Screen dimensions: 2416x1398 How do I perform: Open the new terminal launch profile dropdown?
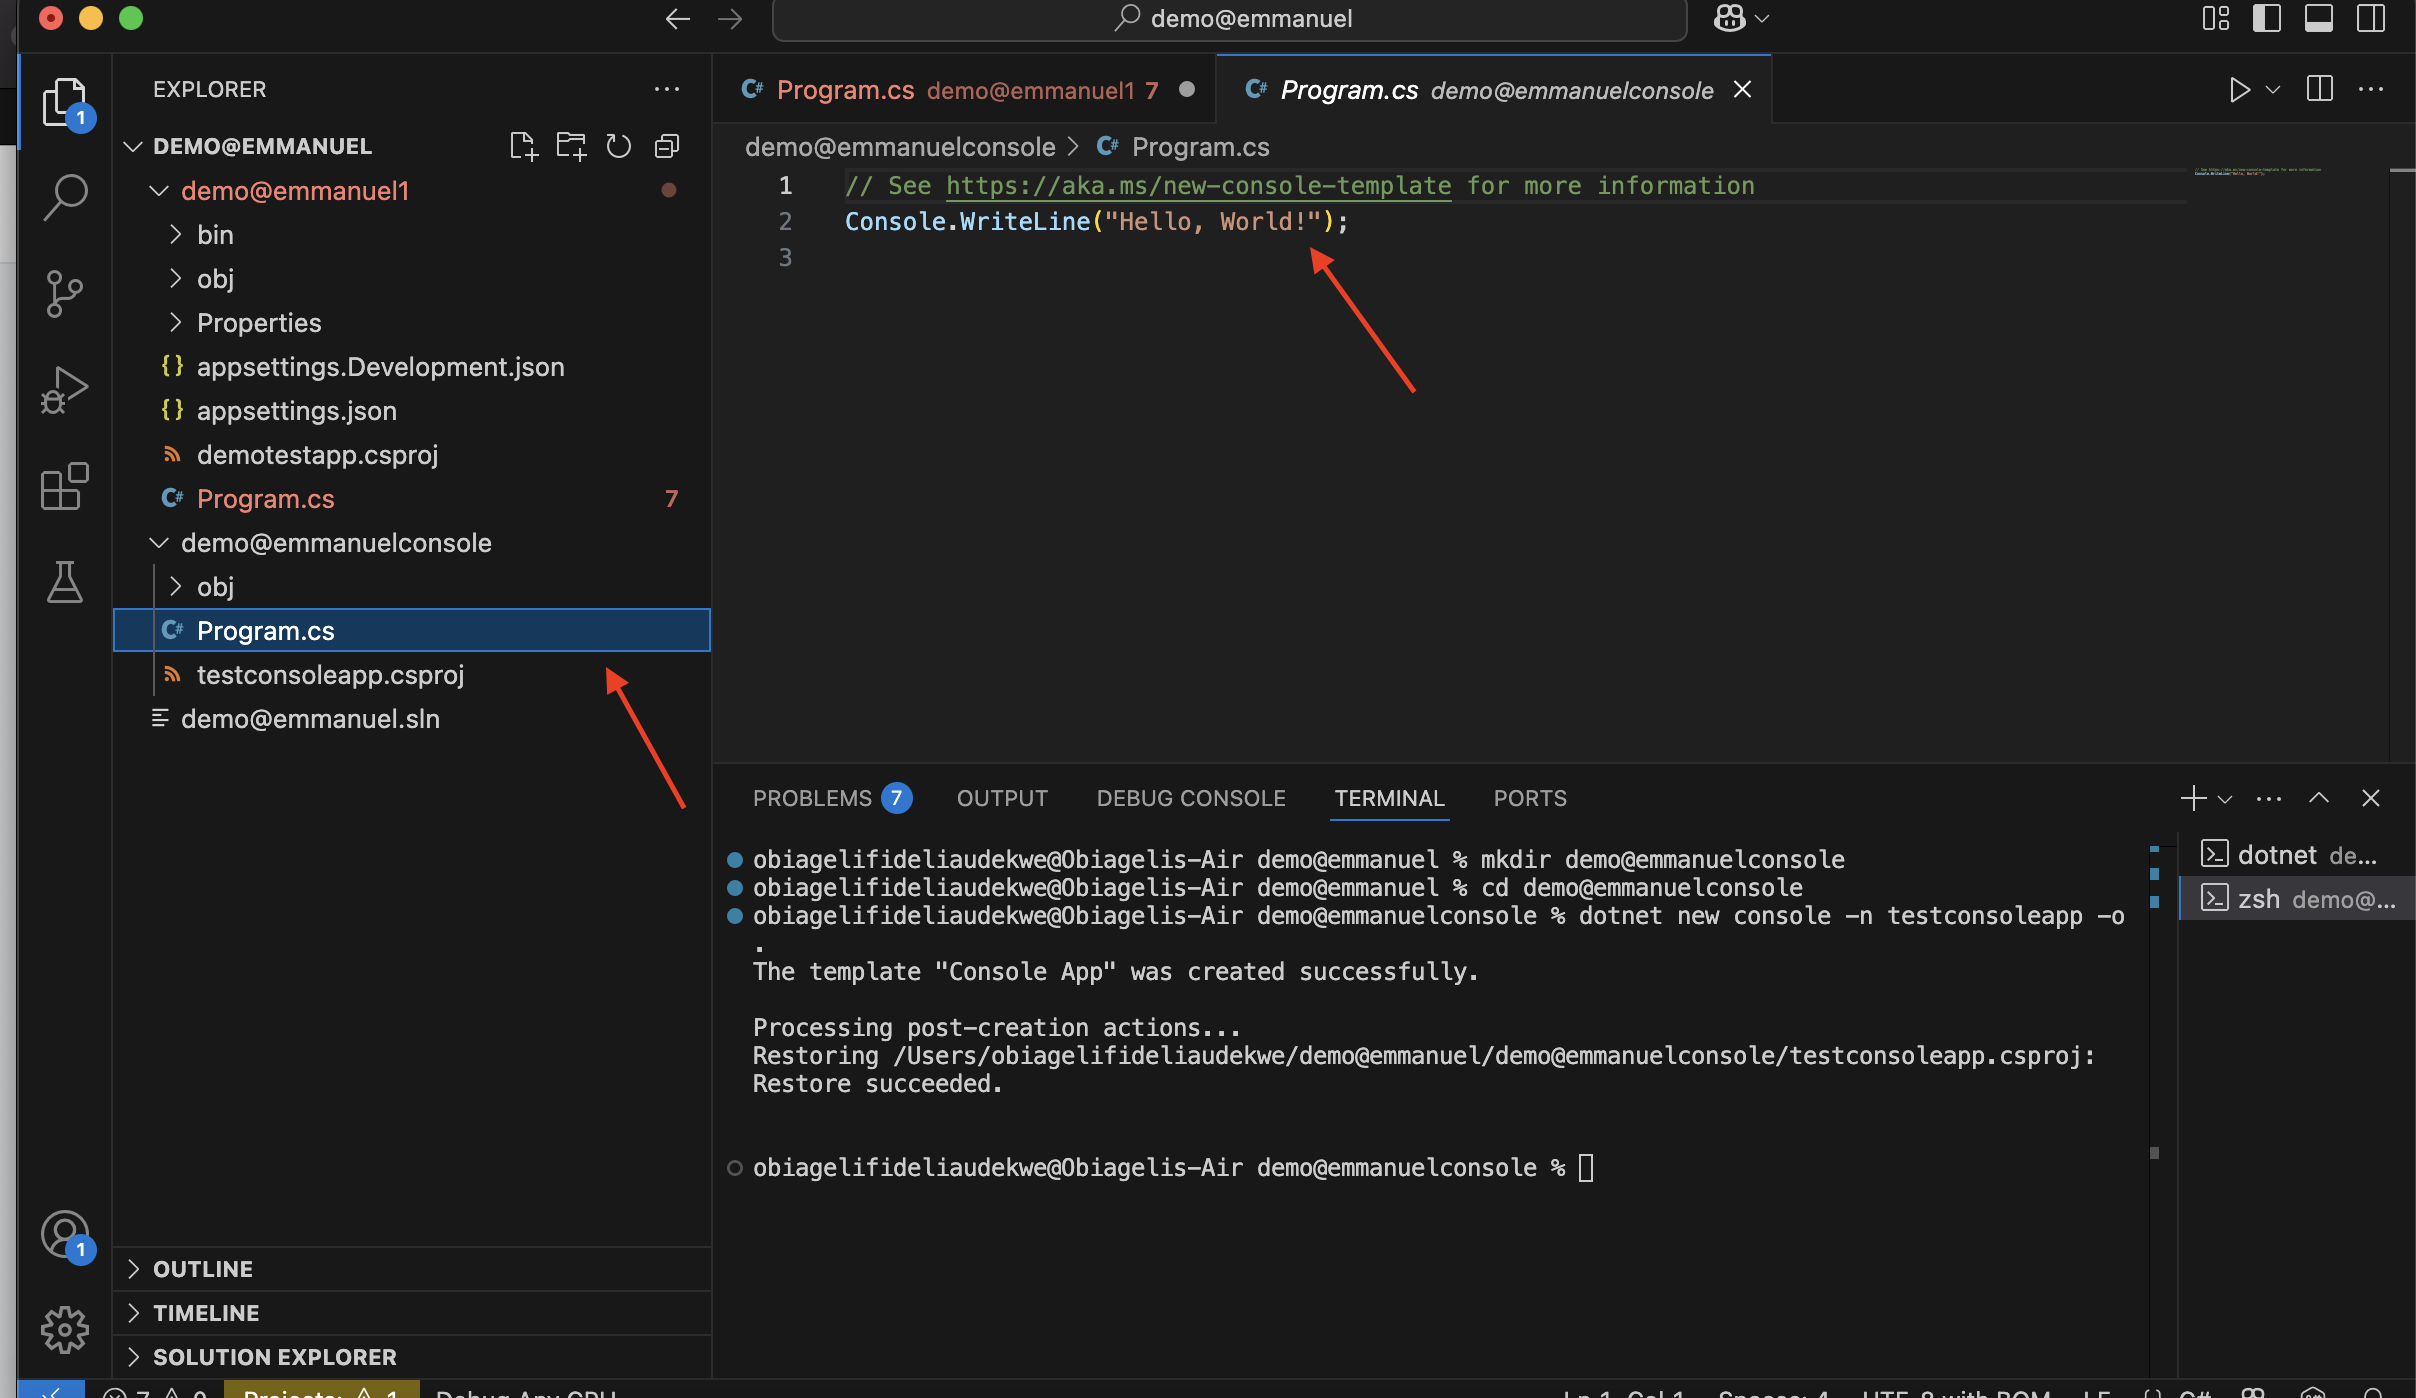(x=2225, y=799)
